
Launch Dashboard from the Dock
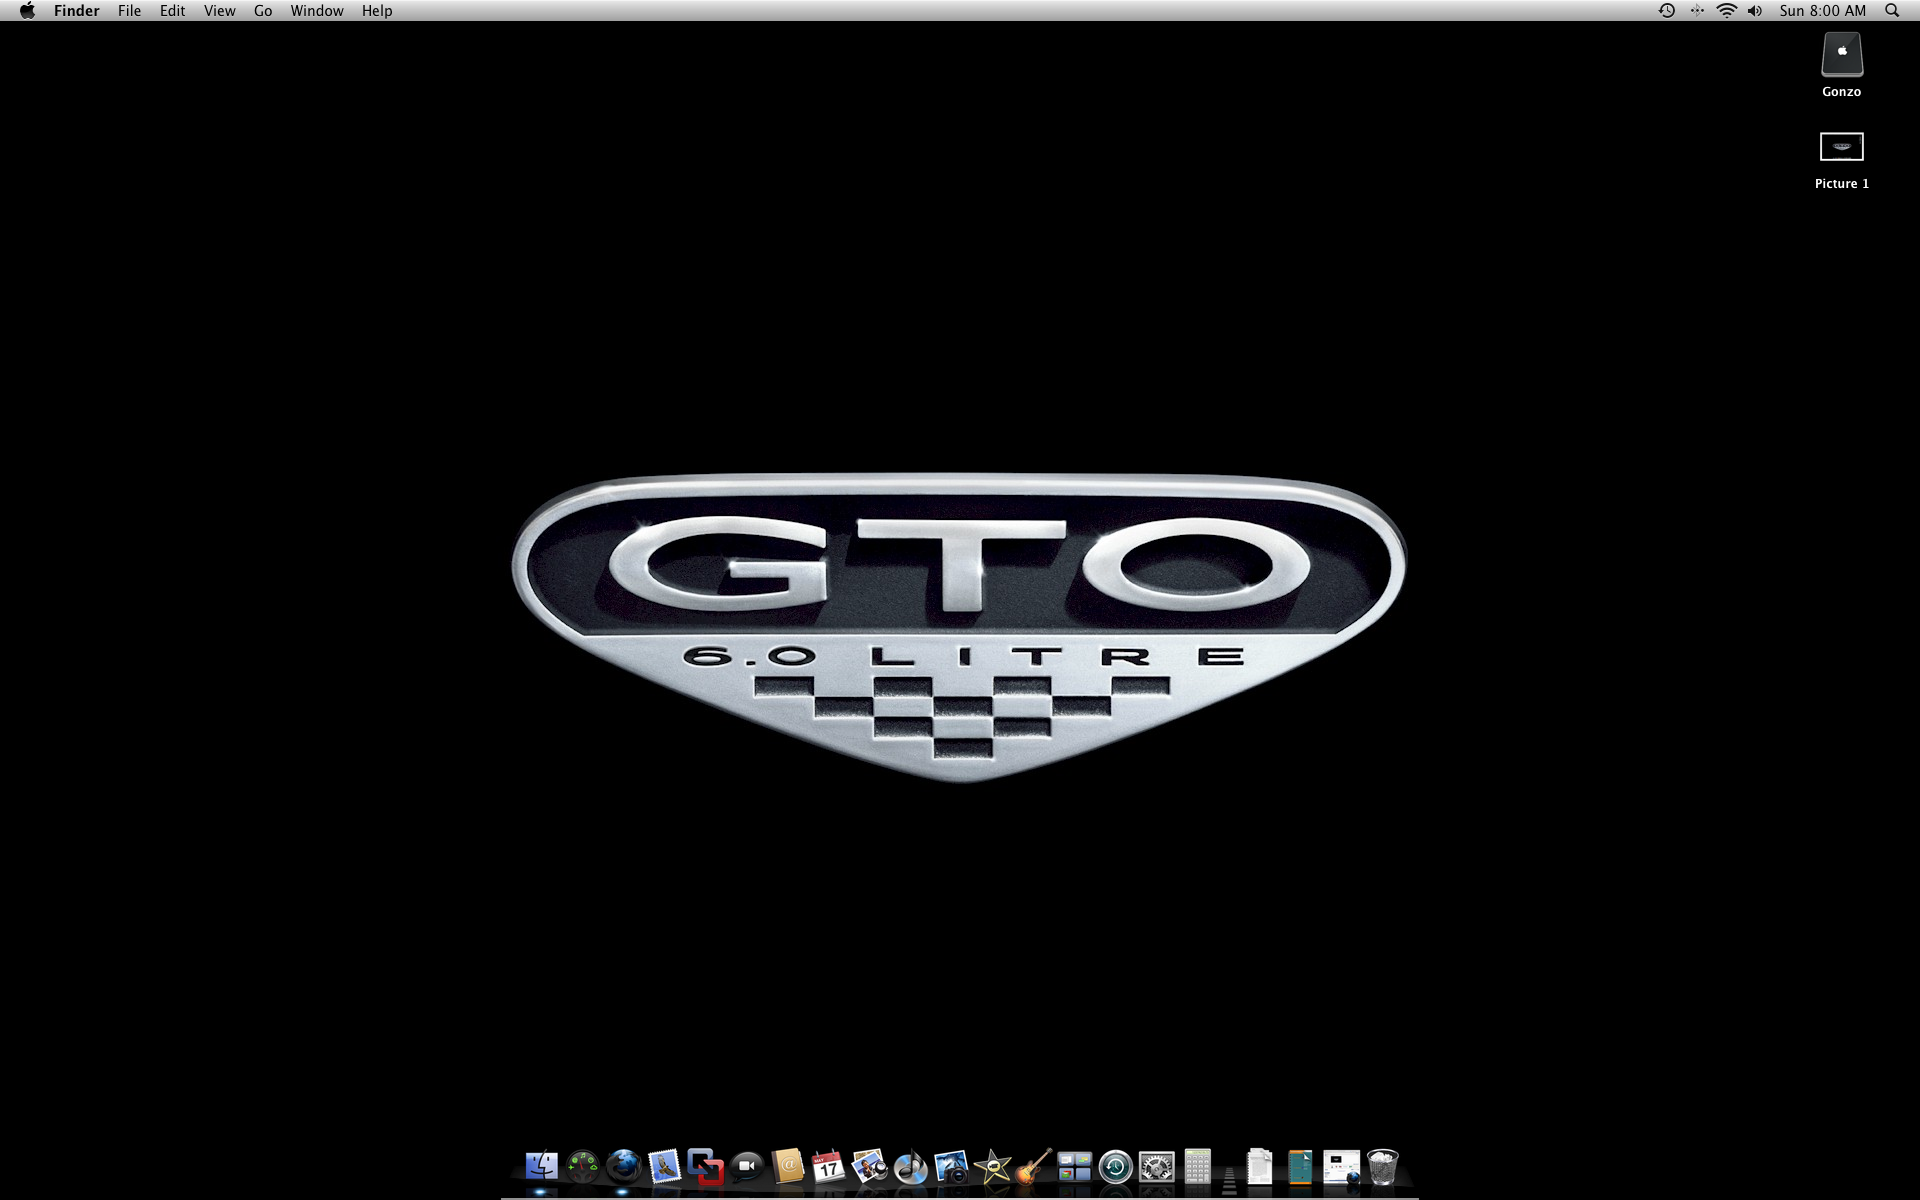click(582, 1166)
